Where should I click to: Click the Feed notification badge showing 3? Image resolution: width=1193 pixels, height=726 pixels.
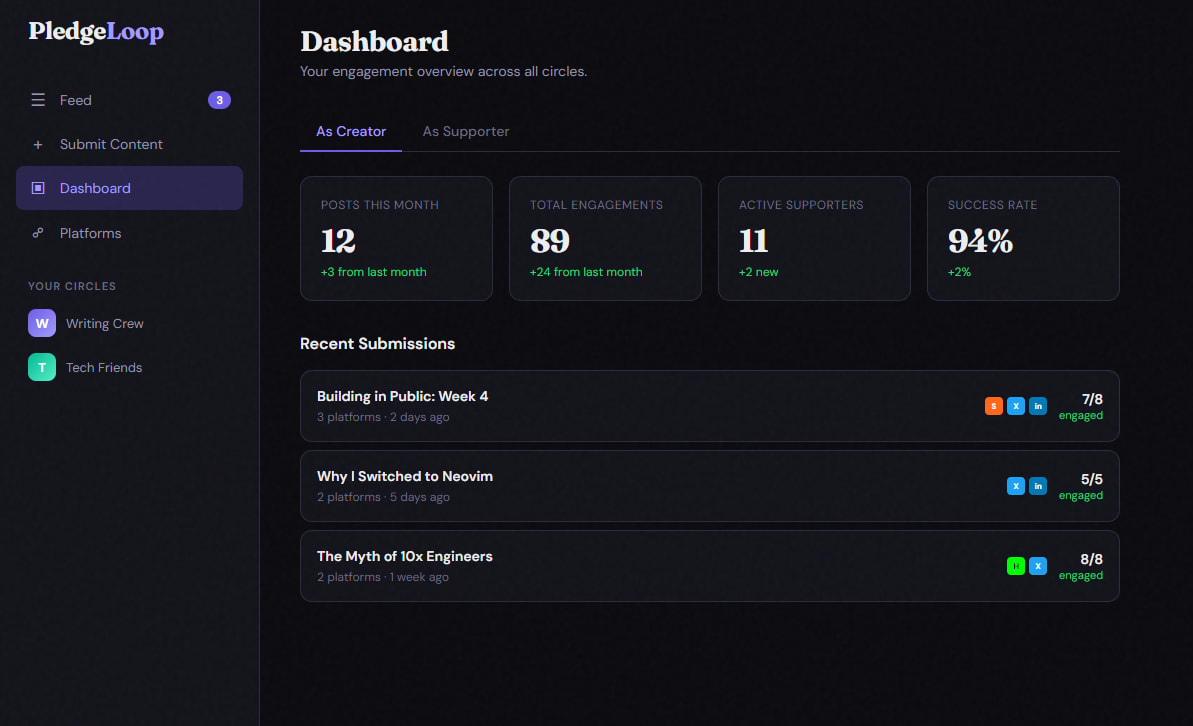click(x=219, y=99)
